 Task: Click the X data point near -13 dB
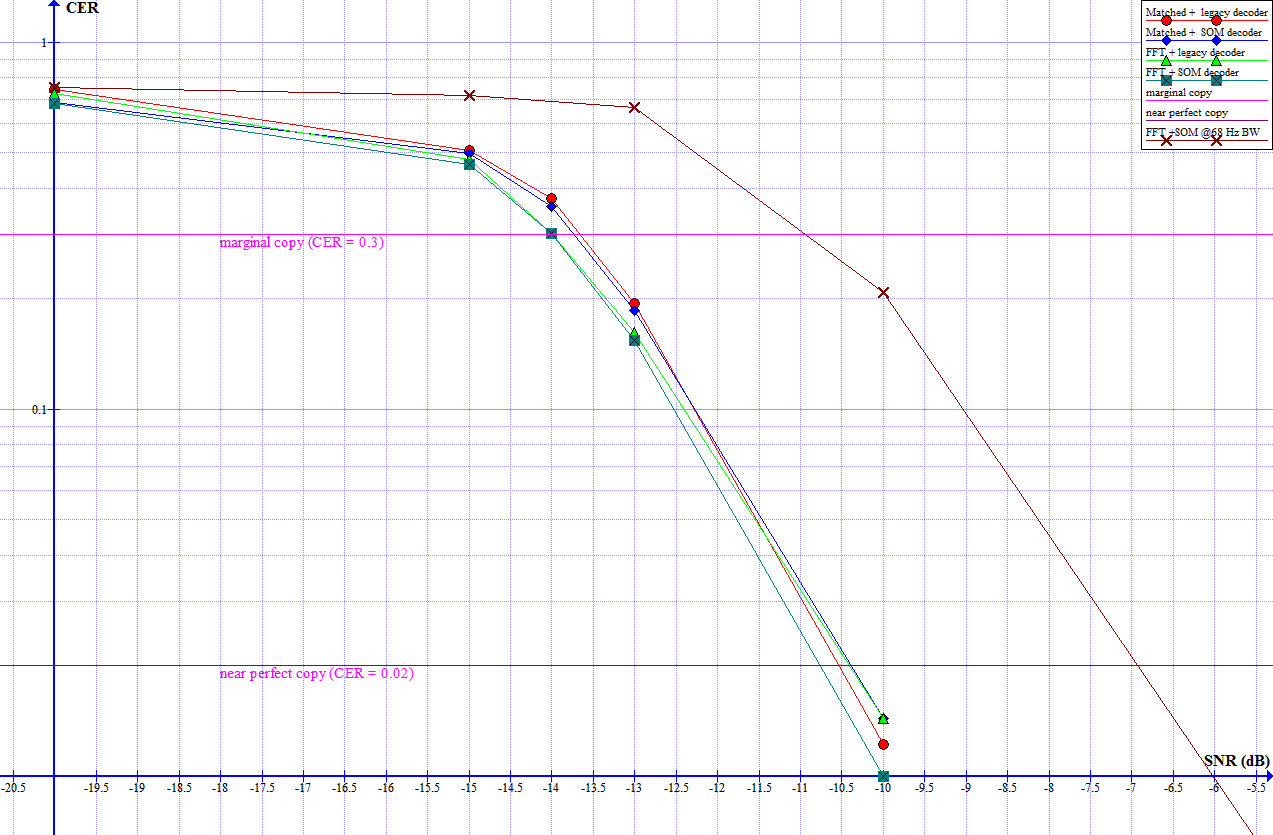(x=634, y=108)
